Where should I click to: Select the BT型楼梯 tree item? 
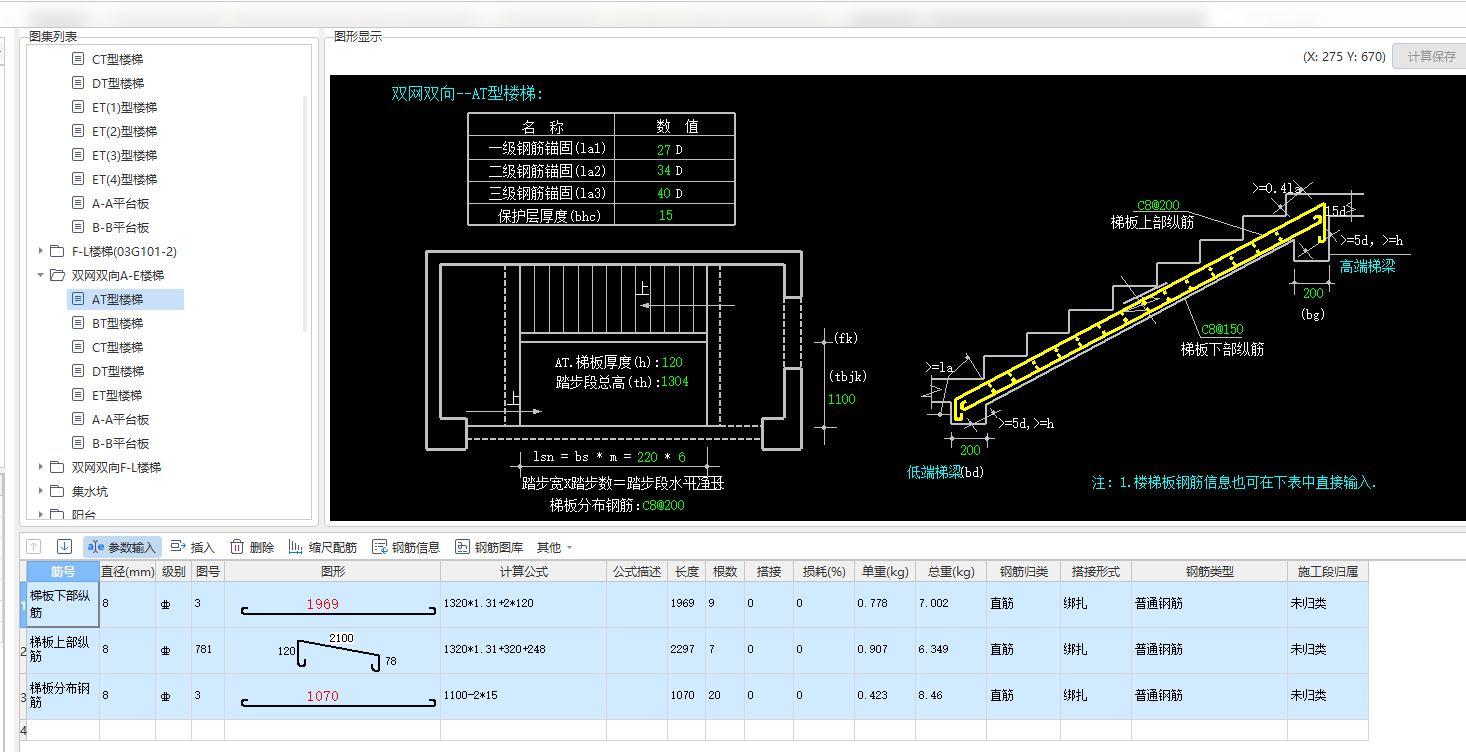click(118, 323)
